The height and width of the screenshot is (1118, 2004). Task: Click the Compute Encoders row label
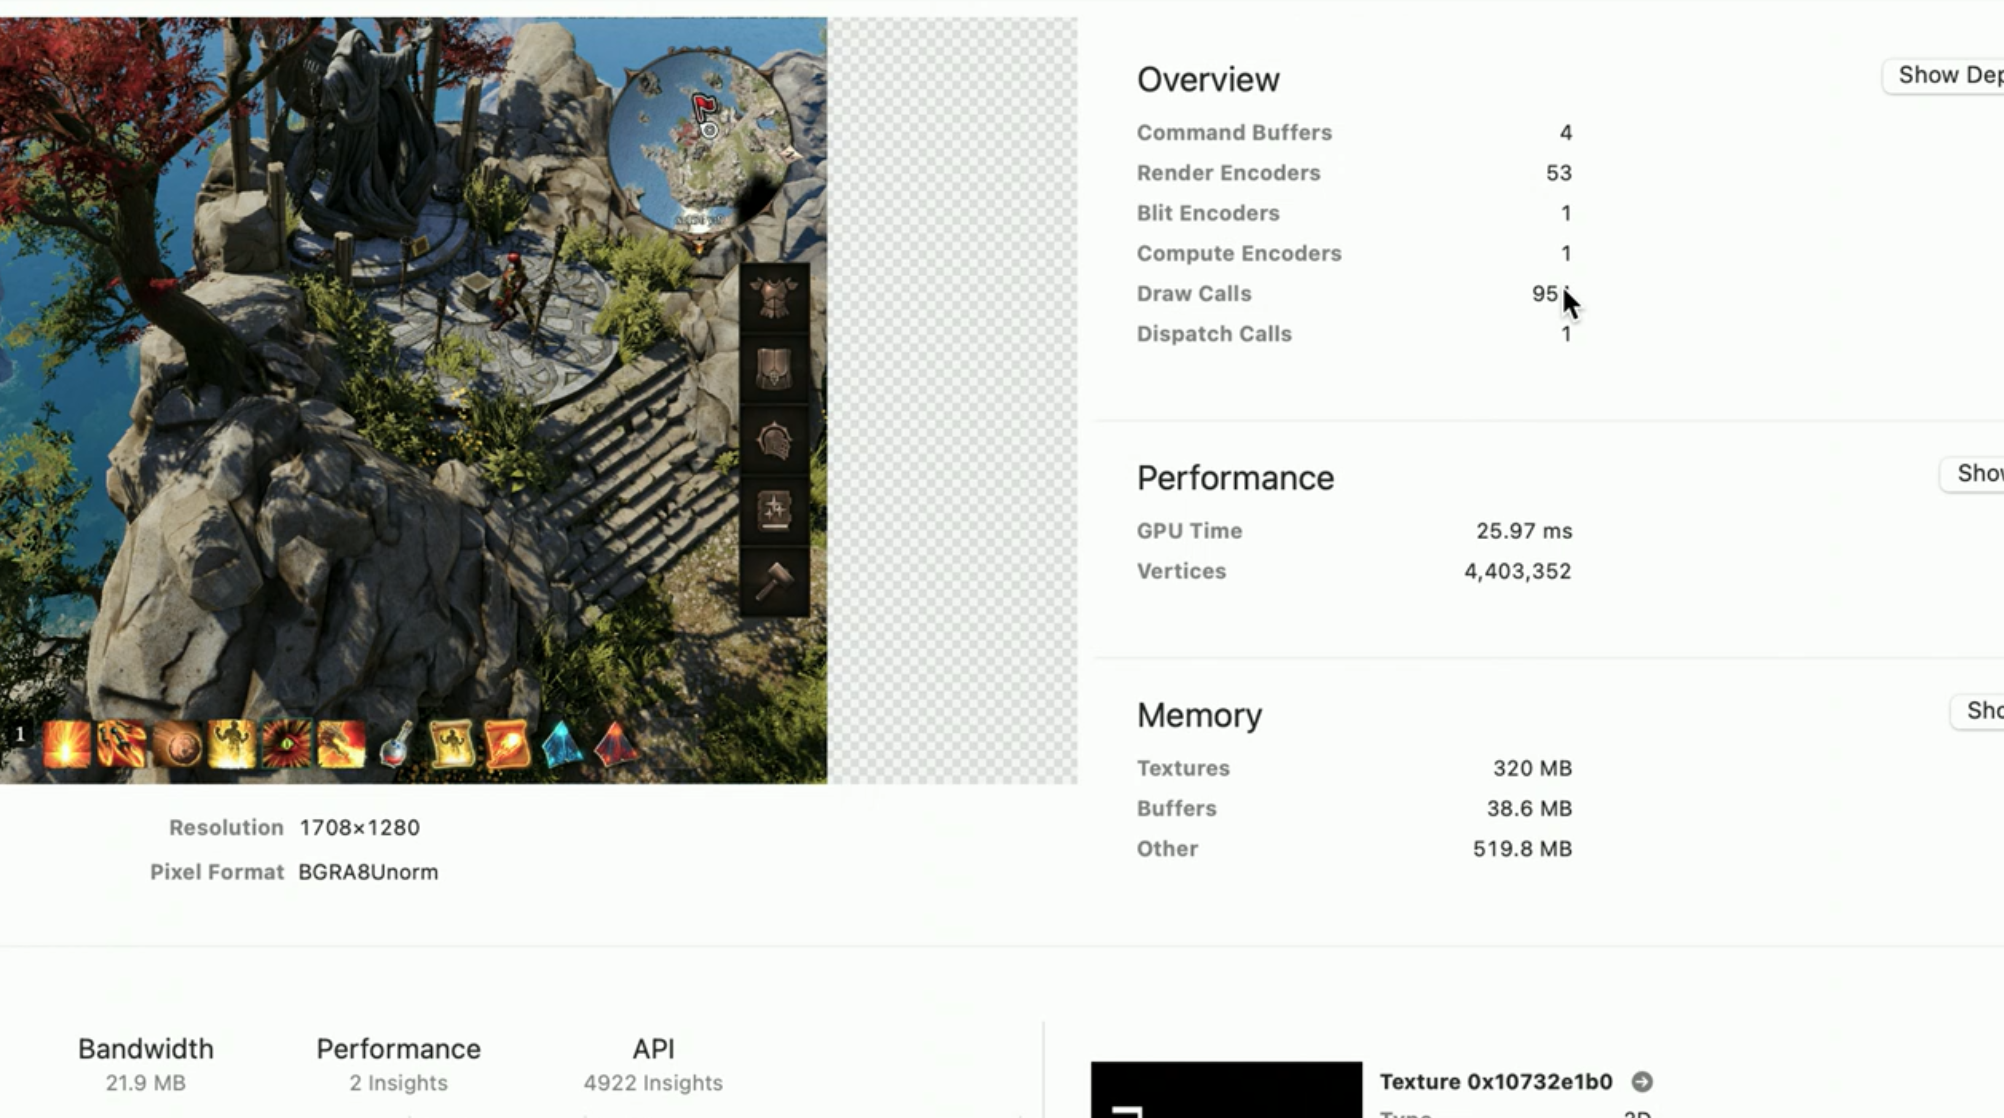click(x=1239, y=253)
